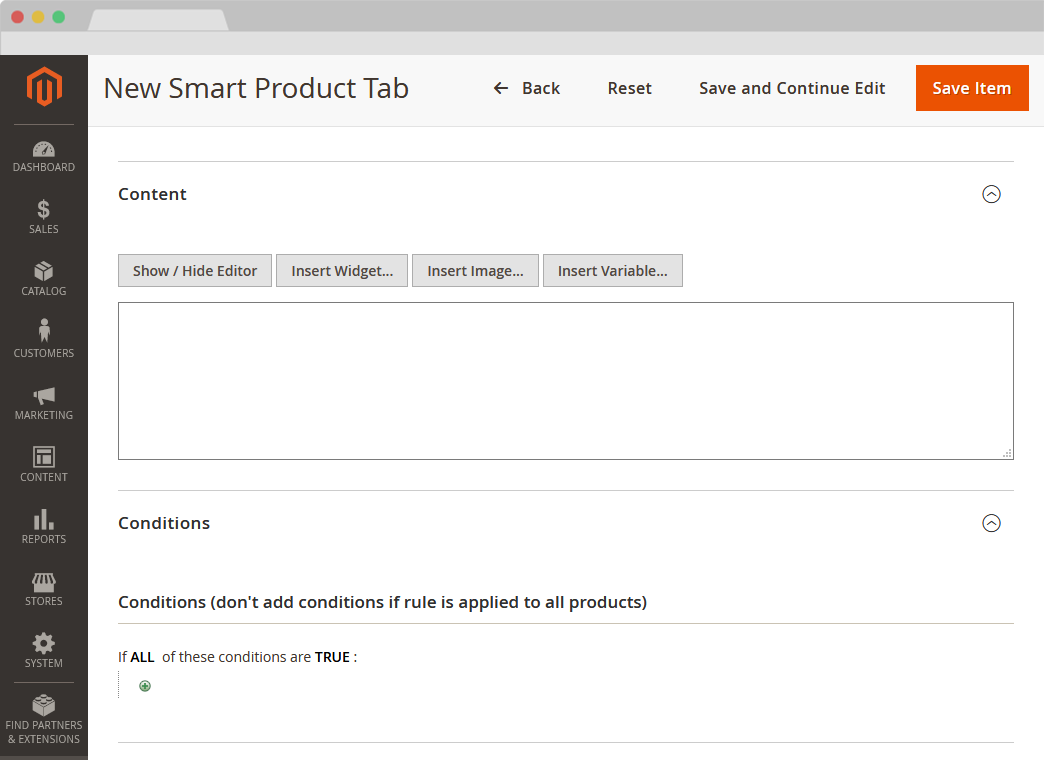Collapse the Conditions section
This screenshot has height=760, width=1044.
[x=991, y=523]
